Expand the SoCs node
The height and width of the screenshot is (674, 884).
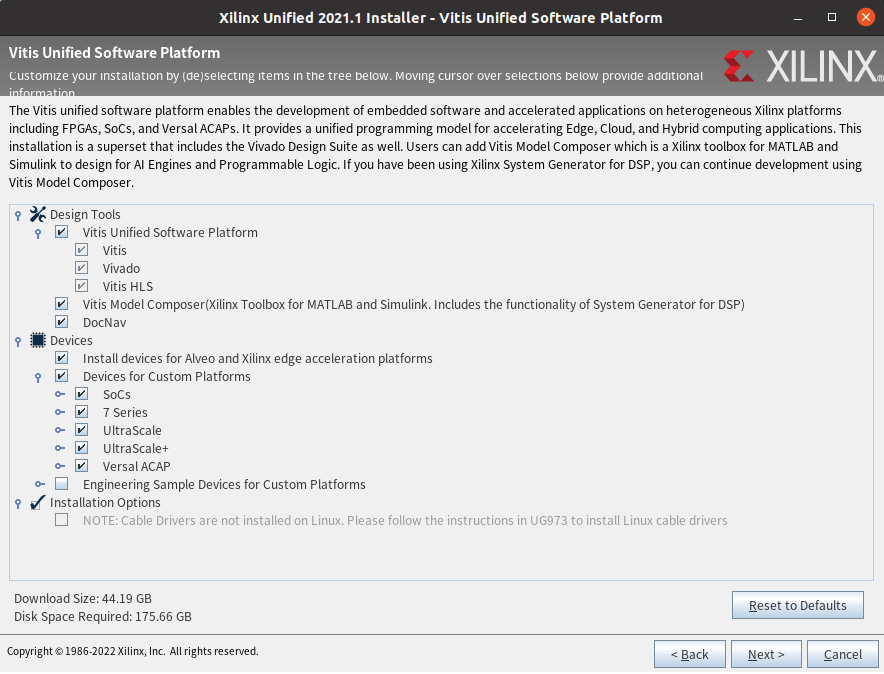coord(60,394)
